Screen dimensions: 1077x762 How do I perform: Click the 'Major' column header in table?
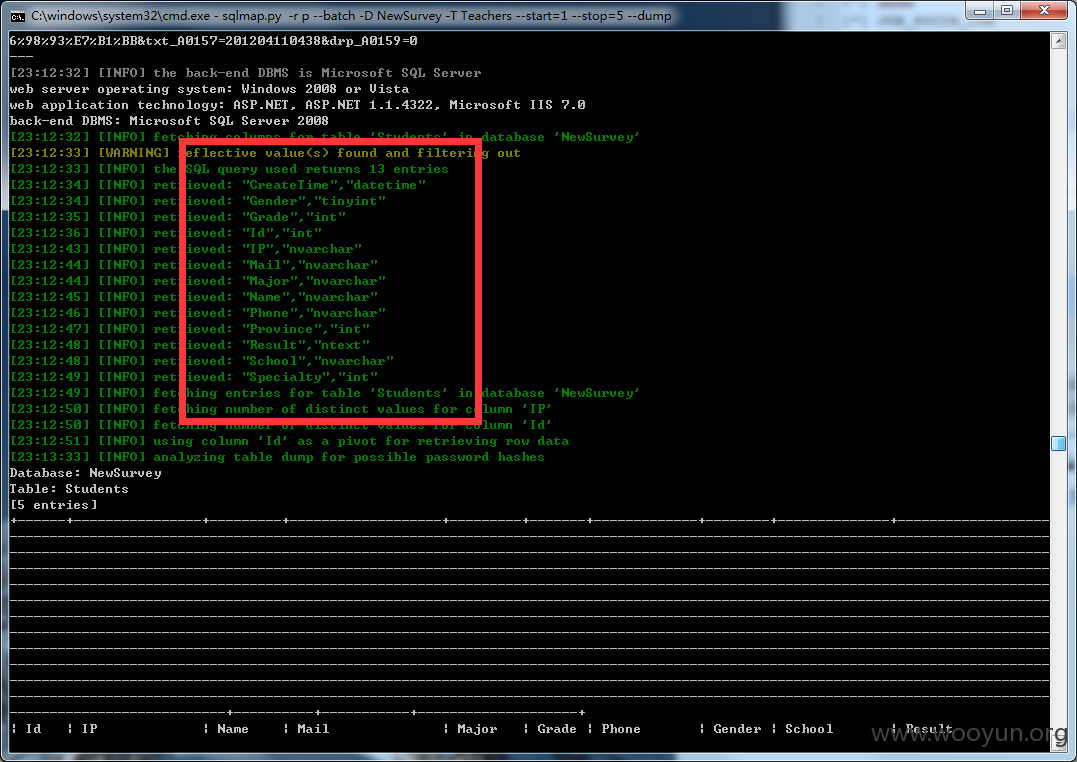pos(477,729)
